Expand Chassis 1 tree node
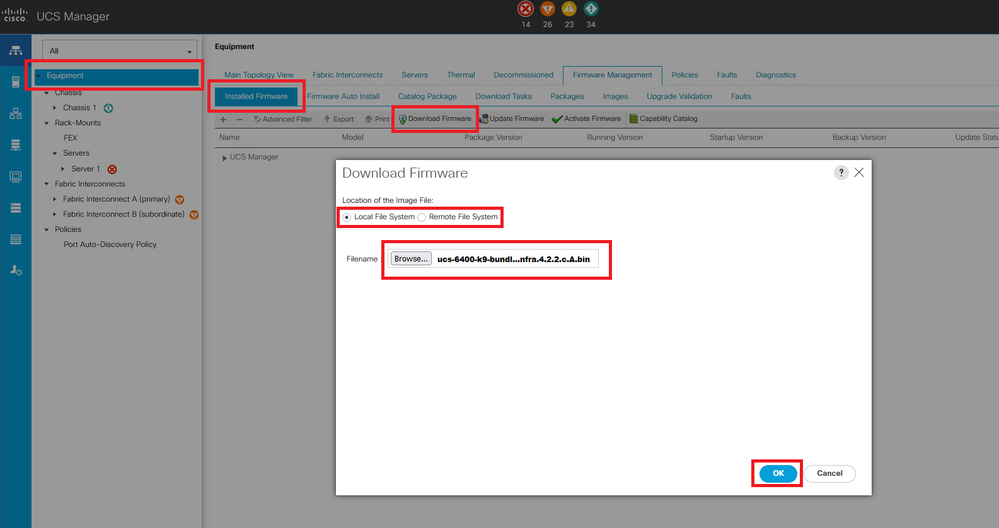 point(55,108)
